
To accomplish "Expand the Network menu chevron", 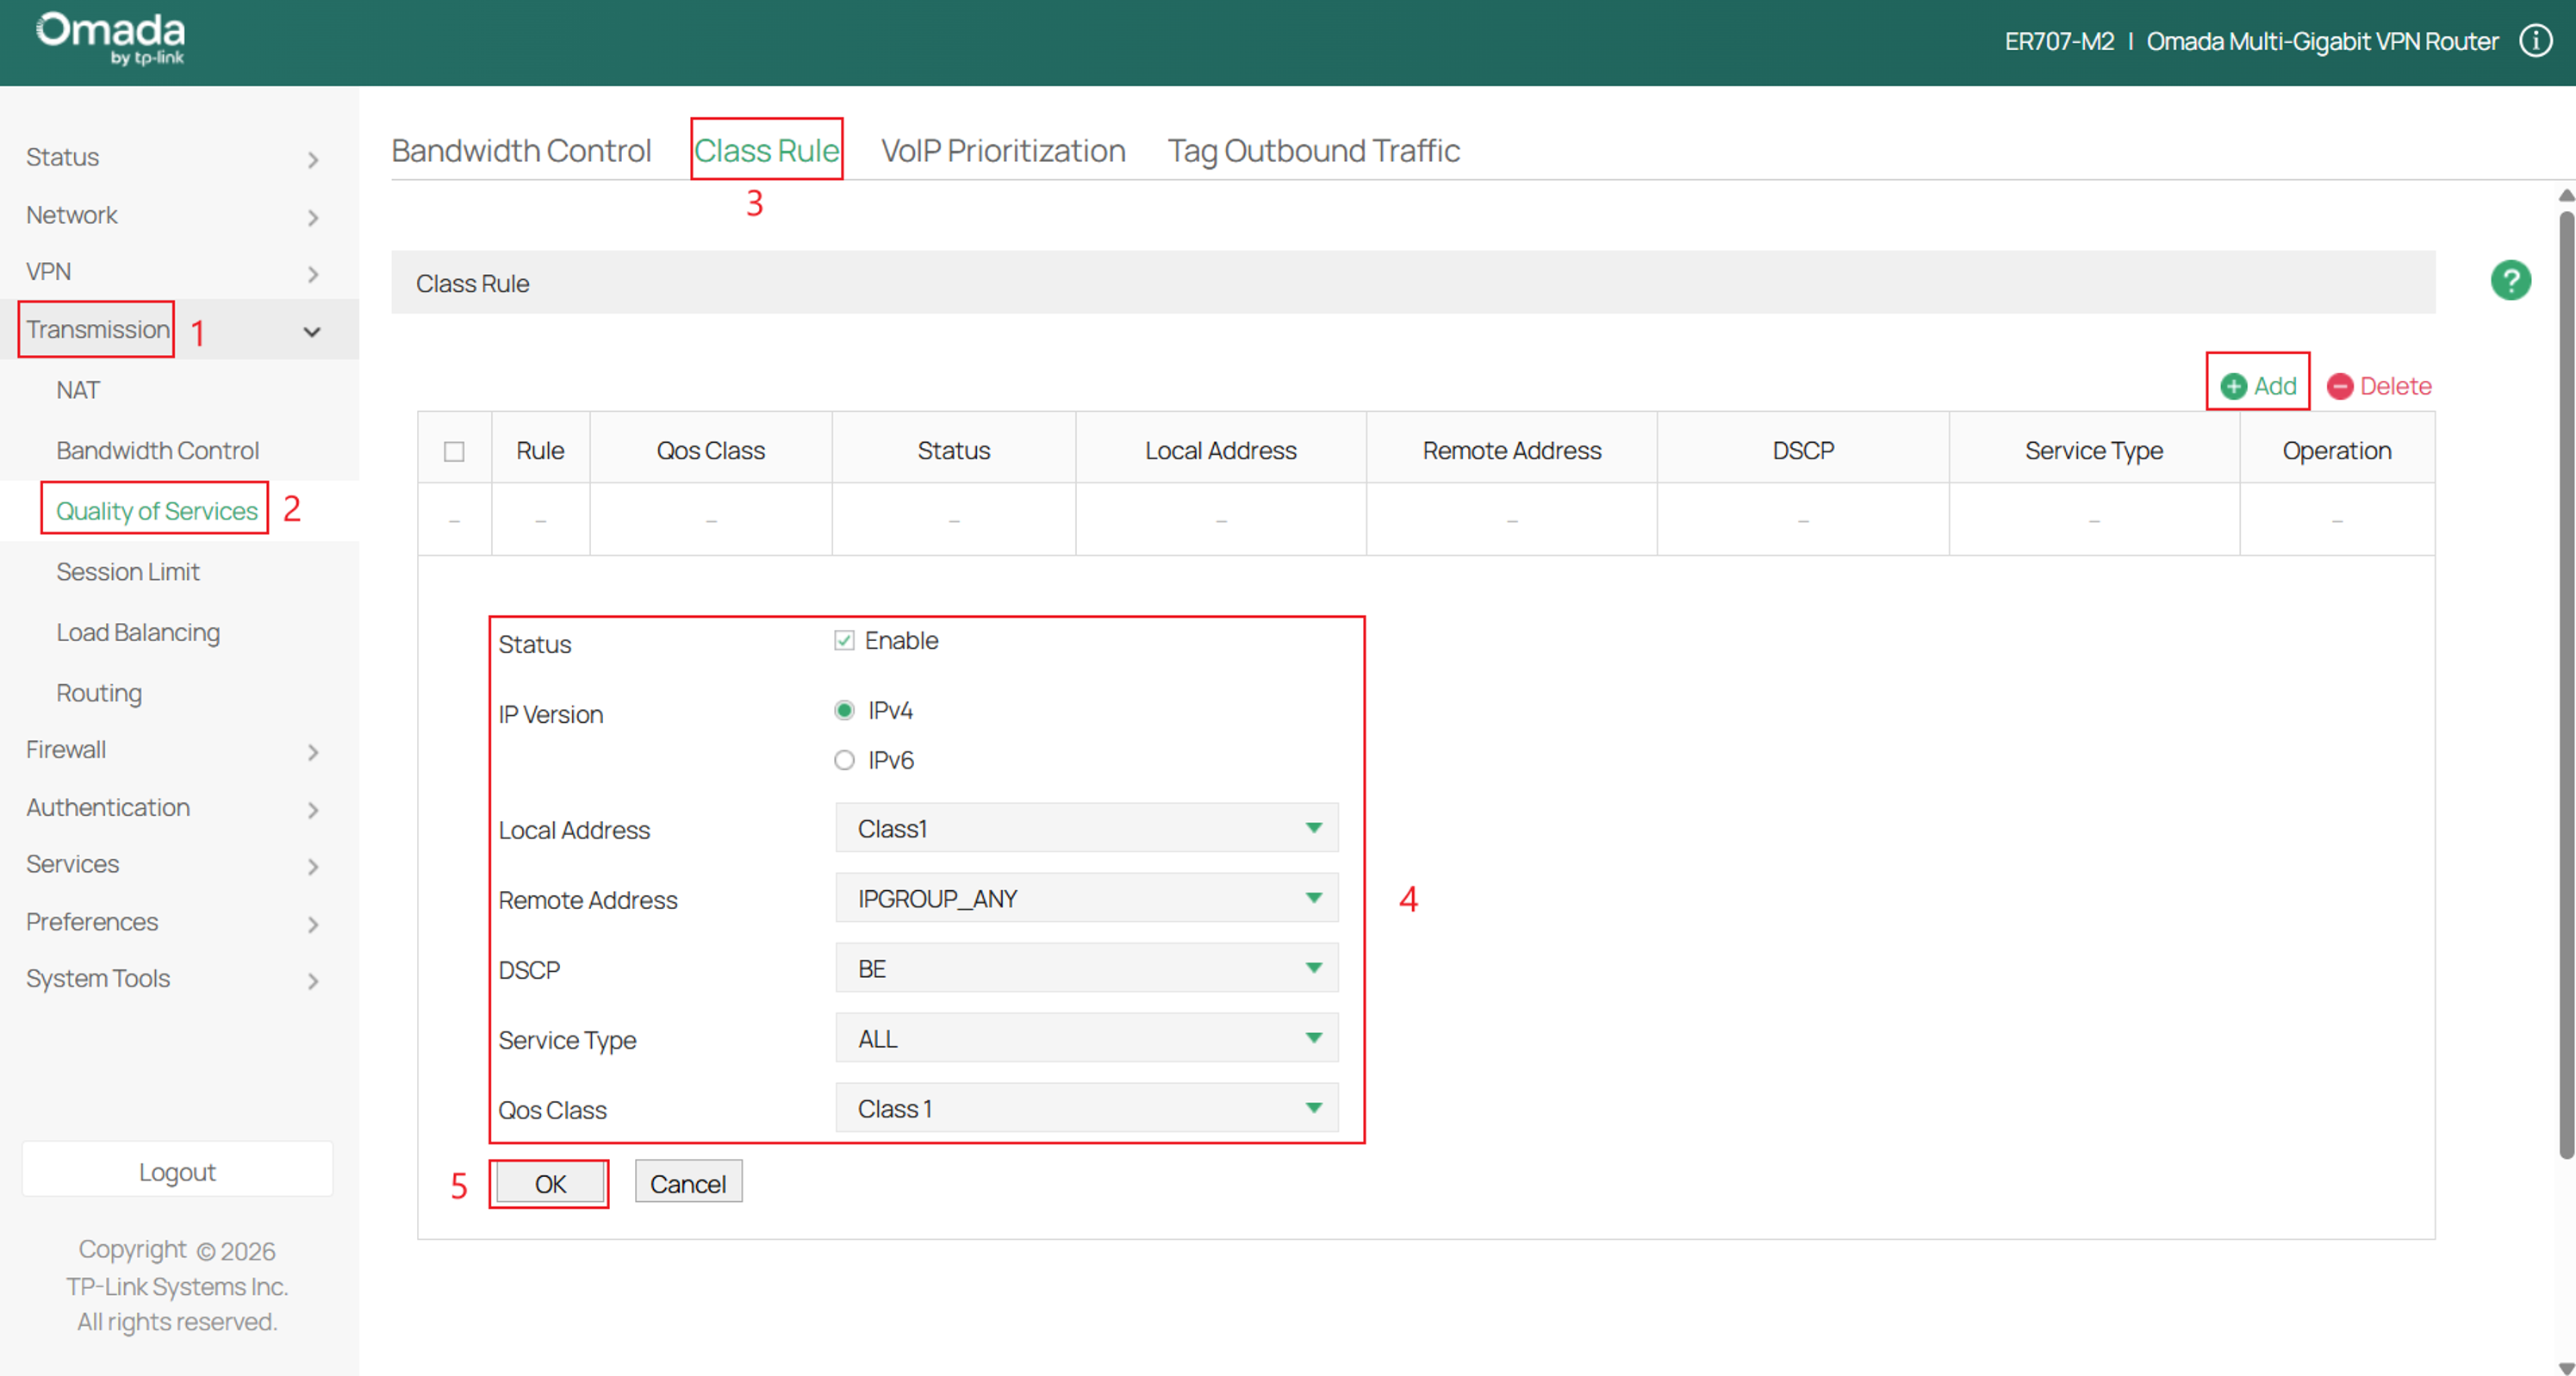I will coord(313,217).
